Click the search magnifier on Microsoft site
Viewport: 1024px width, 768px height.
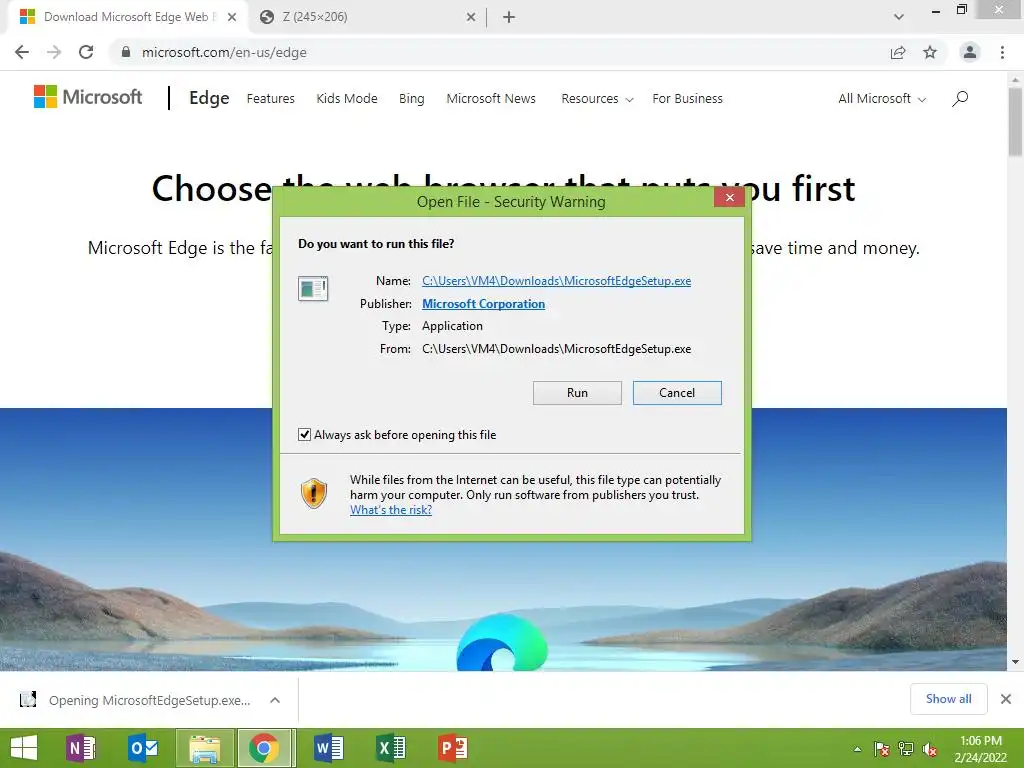pyautogui.click(x=960, y=99)
